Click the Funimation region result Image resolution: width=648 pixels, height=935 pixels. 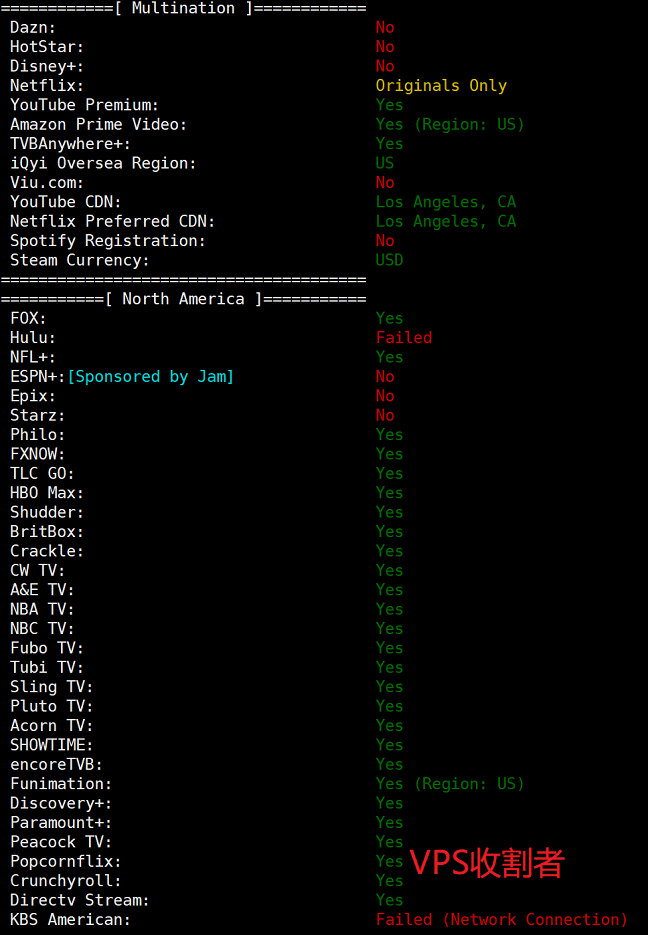(x=450, y=784)
